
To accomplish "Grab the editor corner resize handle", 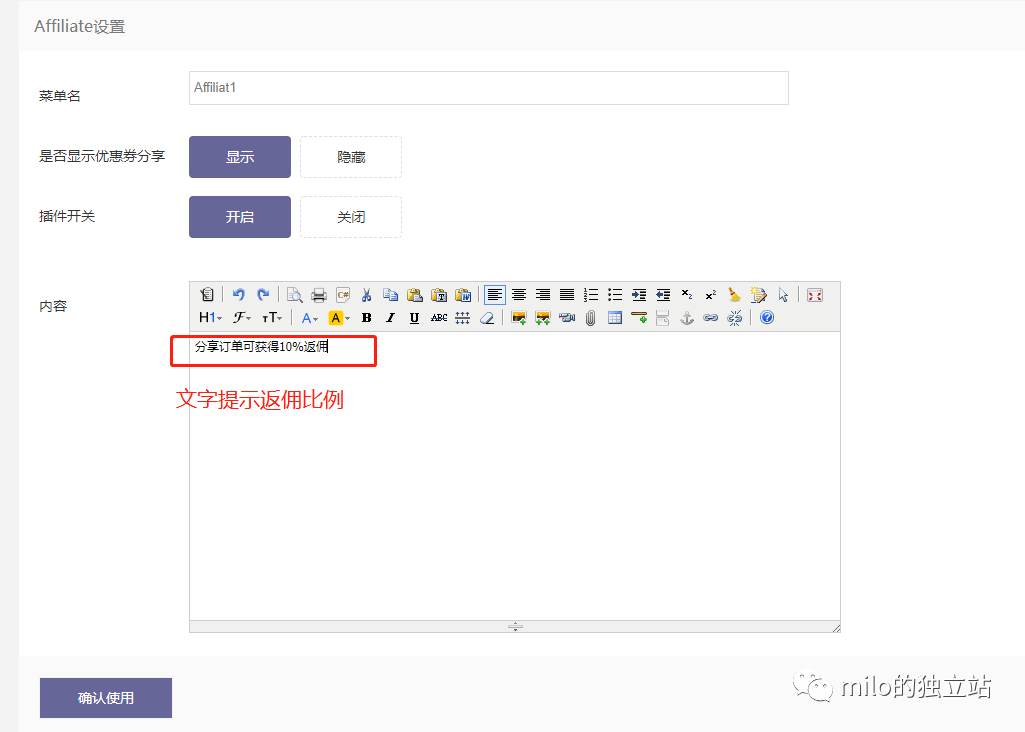I will 836,628.
